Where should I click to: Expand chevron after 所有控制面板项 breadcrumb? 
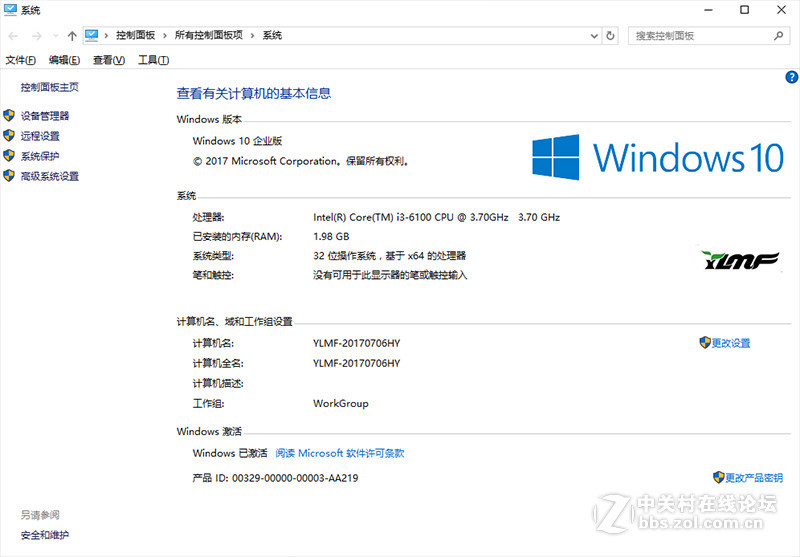pos(253,35)
